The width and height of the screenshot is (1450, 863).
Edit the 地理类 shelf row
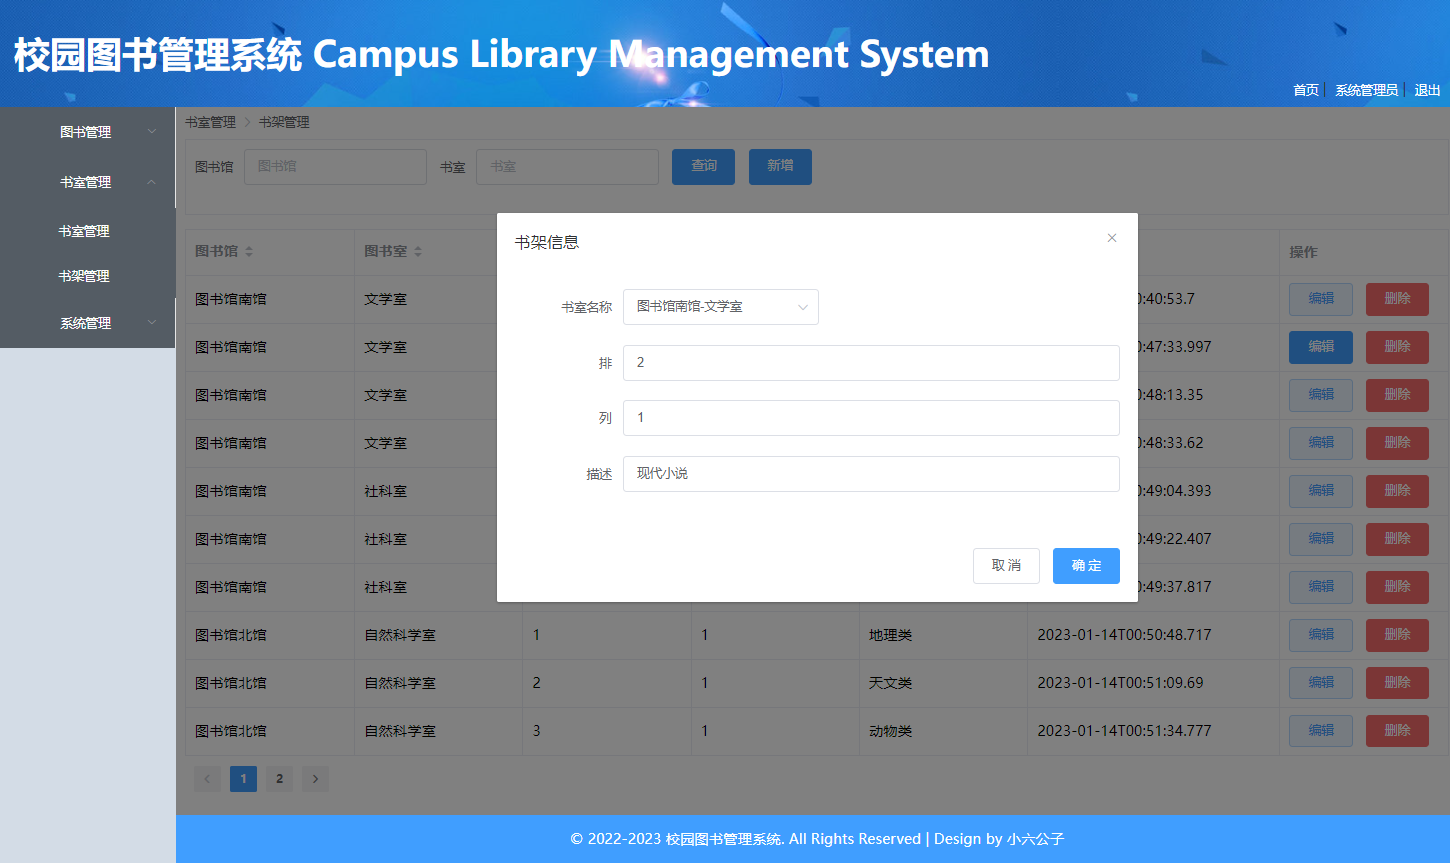pos(1321,635)
